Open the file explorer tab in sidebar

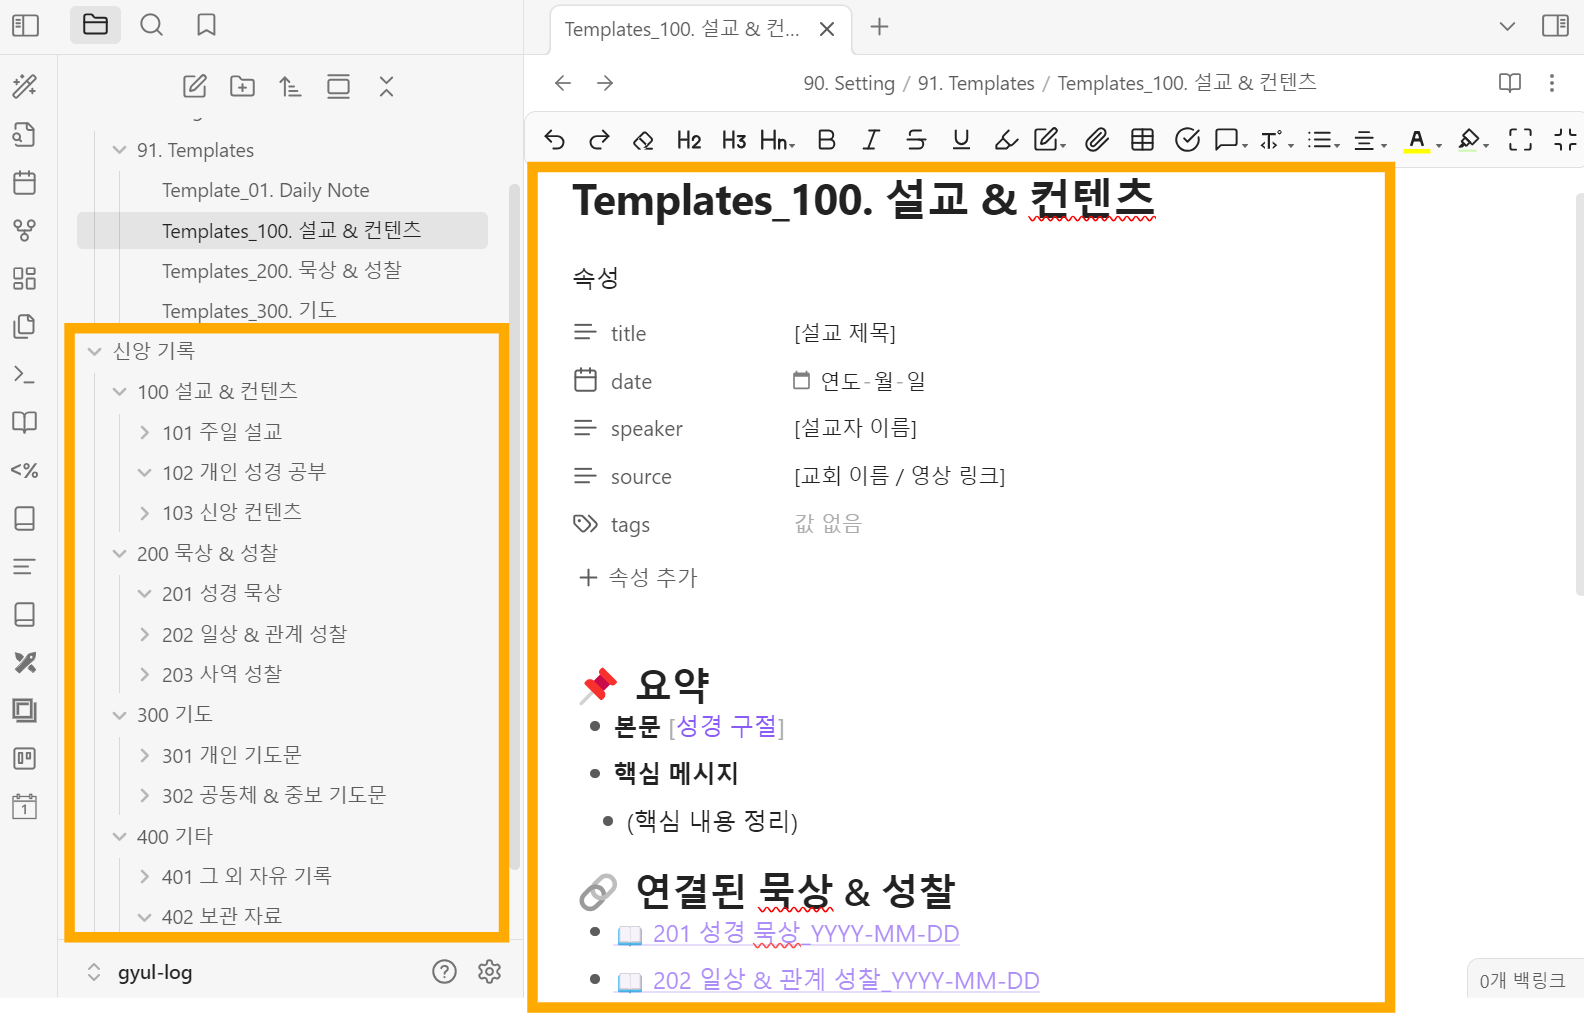(x=95, y=25)
